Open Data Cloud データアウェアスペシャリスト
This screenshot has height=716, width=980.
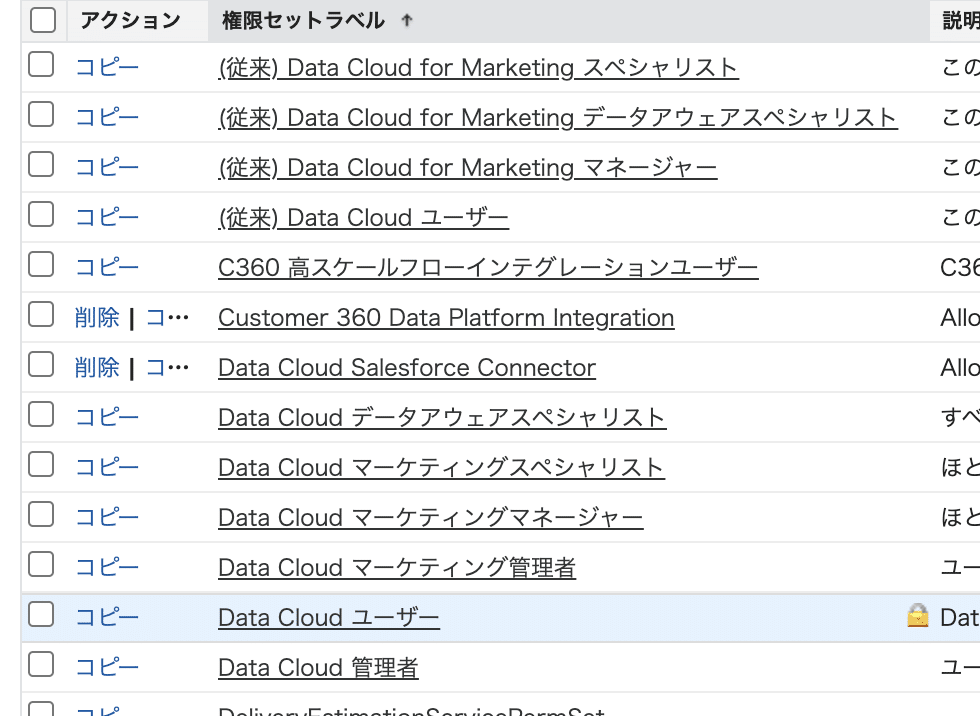[x=442, y=417]
